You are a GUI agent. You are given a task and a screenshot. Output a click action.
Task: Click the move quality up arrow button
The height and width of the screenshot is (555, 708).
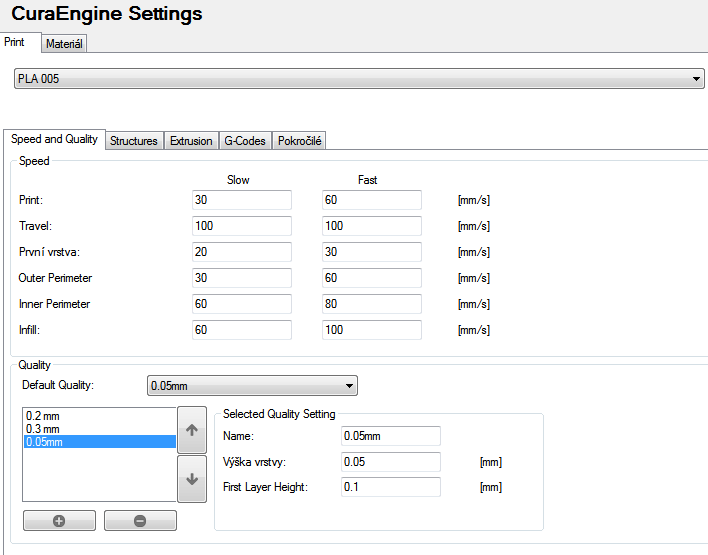[x=191, y=429]
